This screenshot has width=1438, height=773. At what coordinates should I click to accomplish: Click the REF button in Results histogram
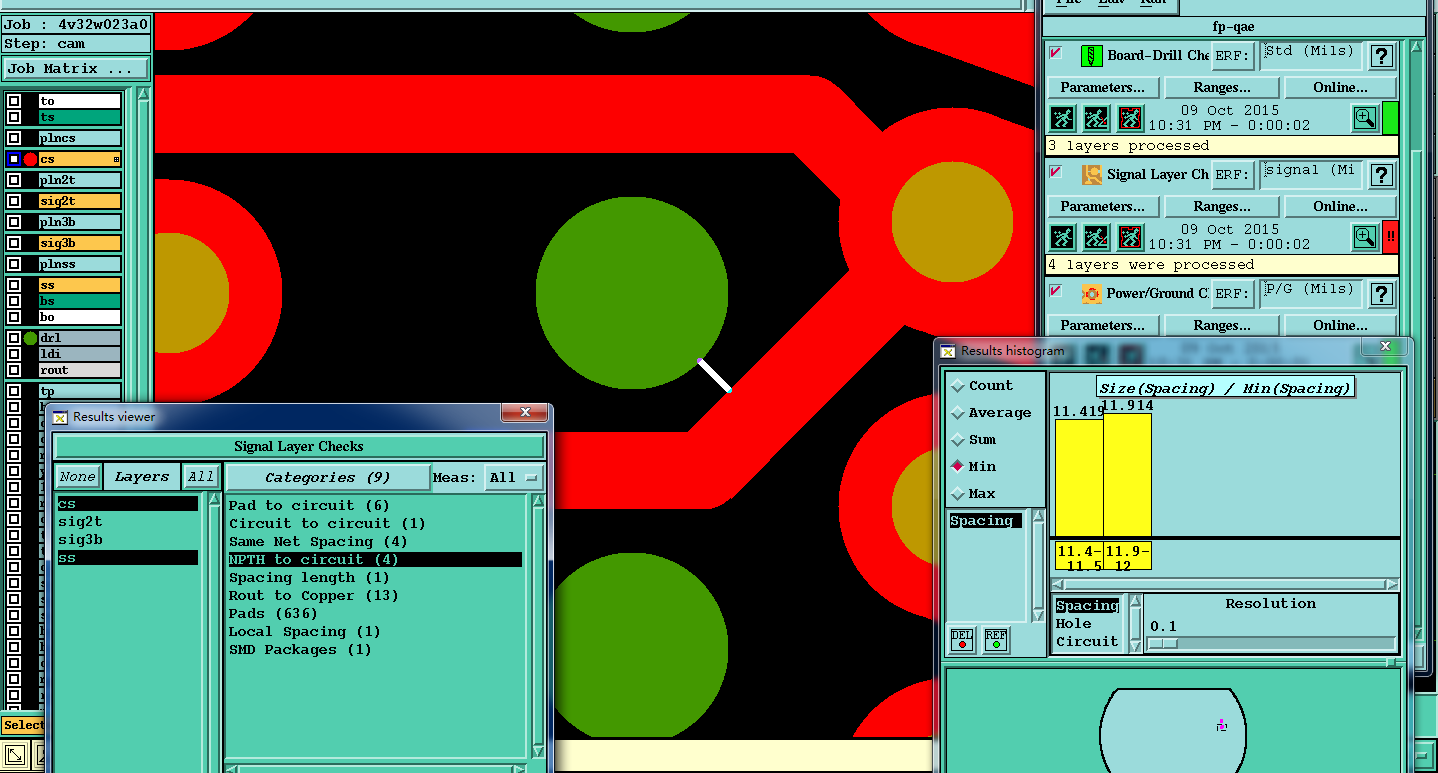(x=995, y=639)
